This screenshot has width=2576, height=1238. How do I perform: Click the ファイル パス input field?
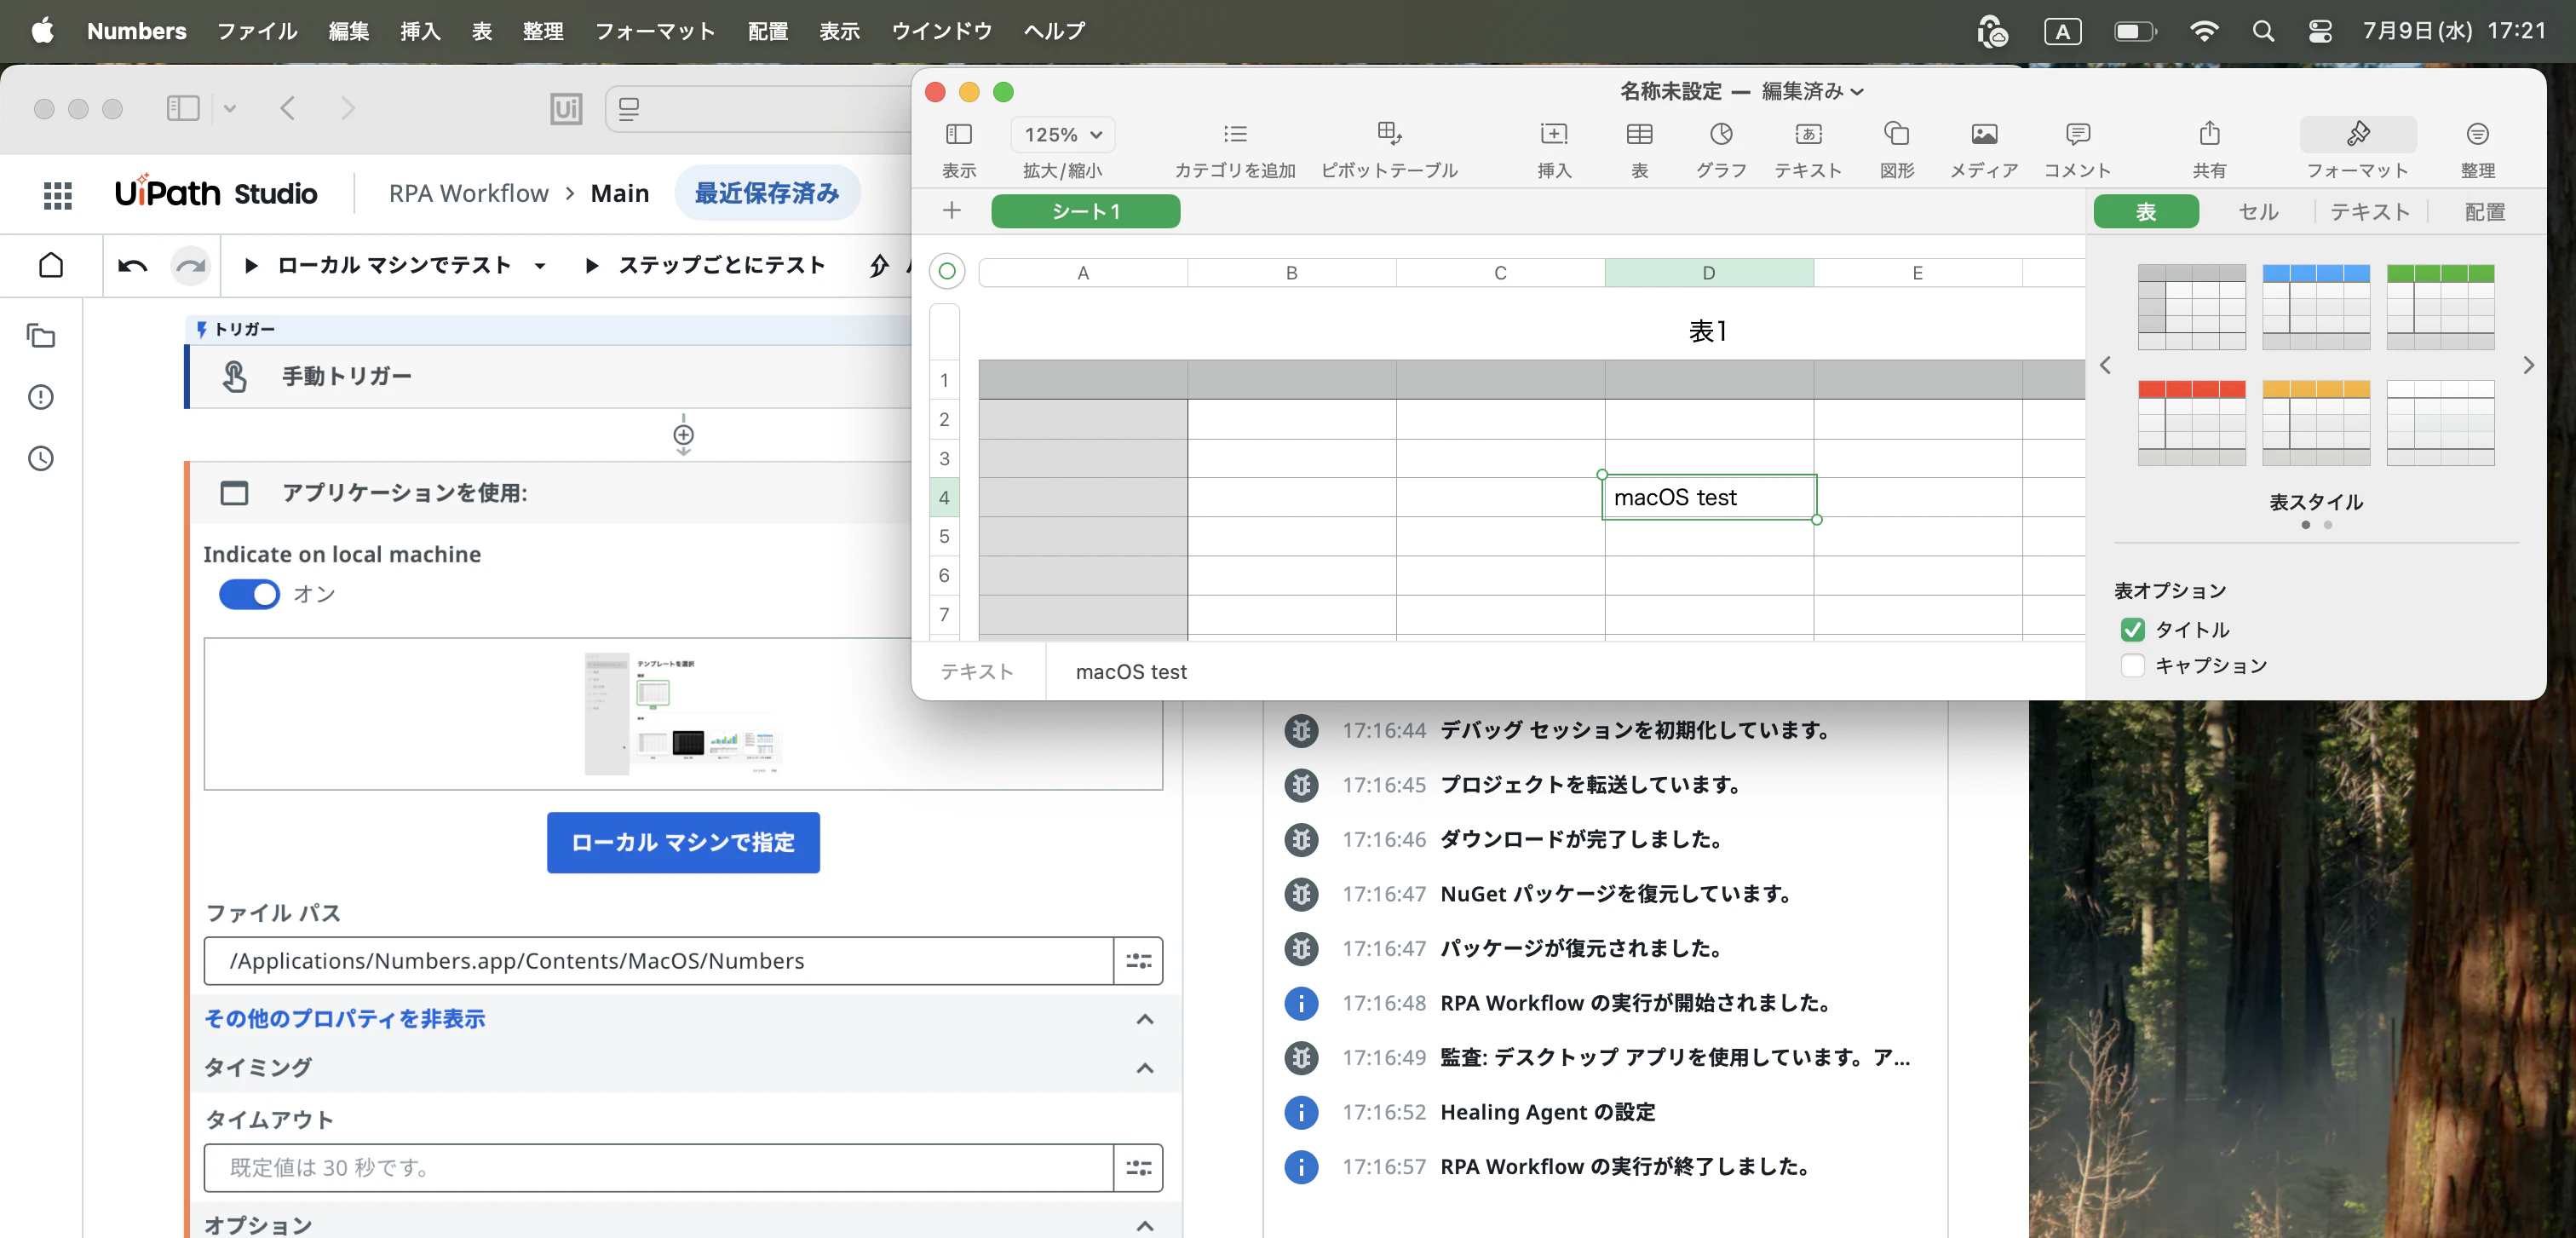659,960
